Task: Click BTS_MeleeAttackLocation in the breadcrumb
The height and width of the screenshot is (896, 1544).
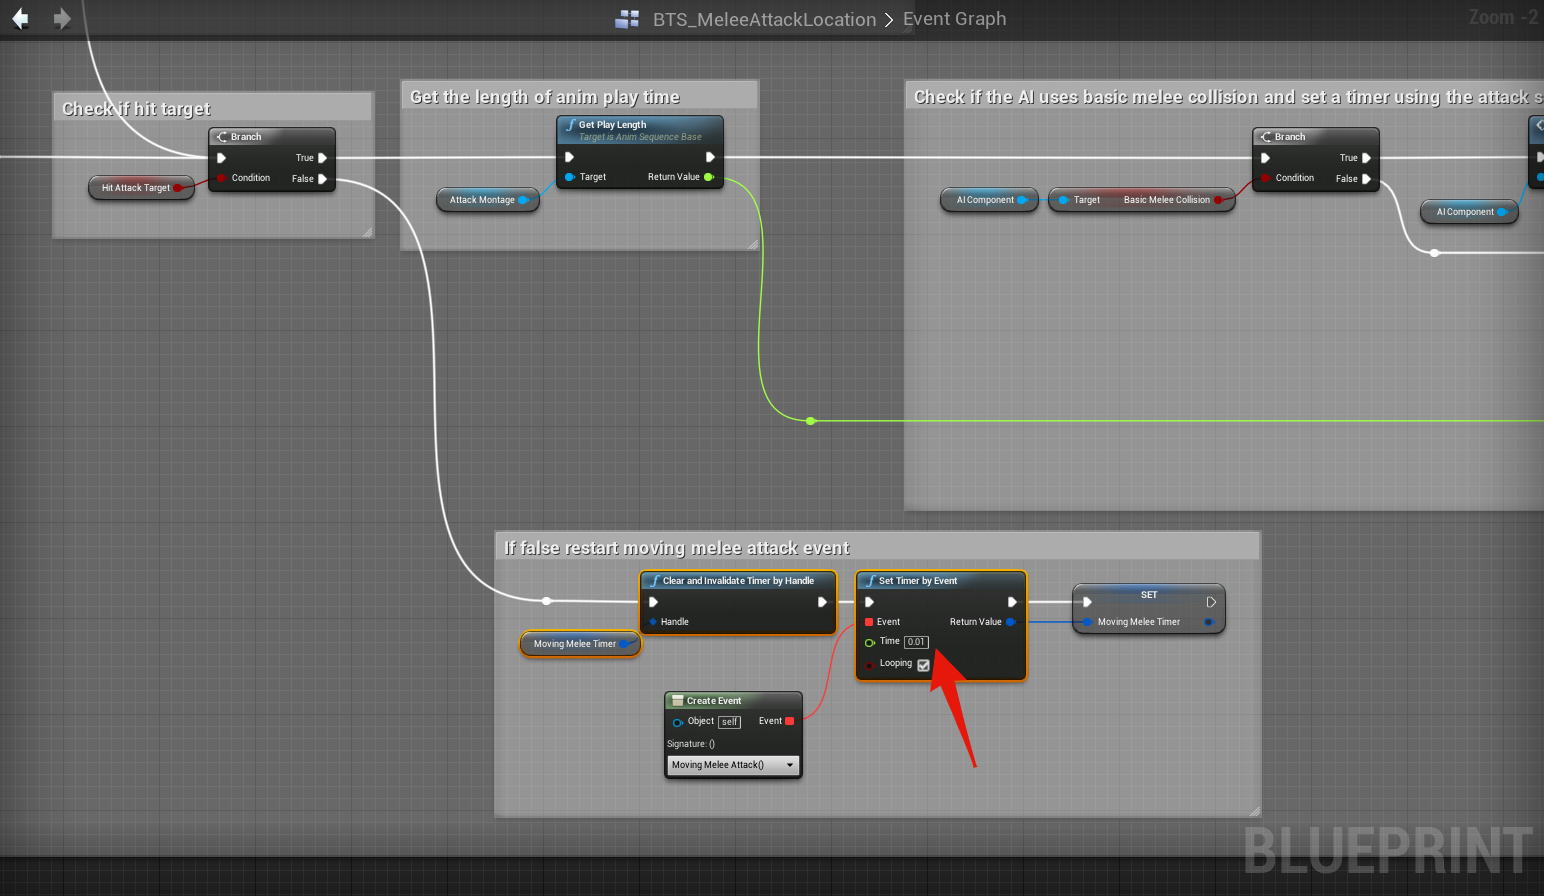Action: pyautogui.click(x=764, y=19)
